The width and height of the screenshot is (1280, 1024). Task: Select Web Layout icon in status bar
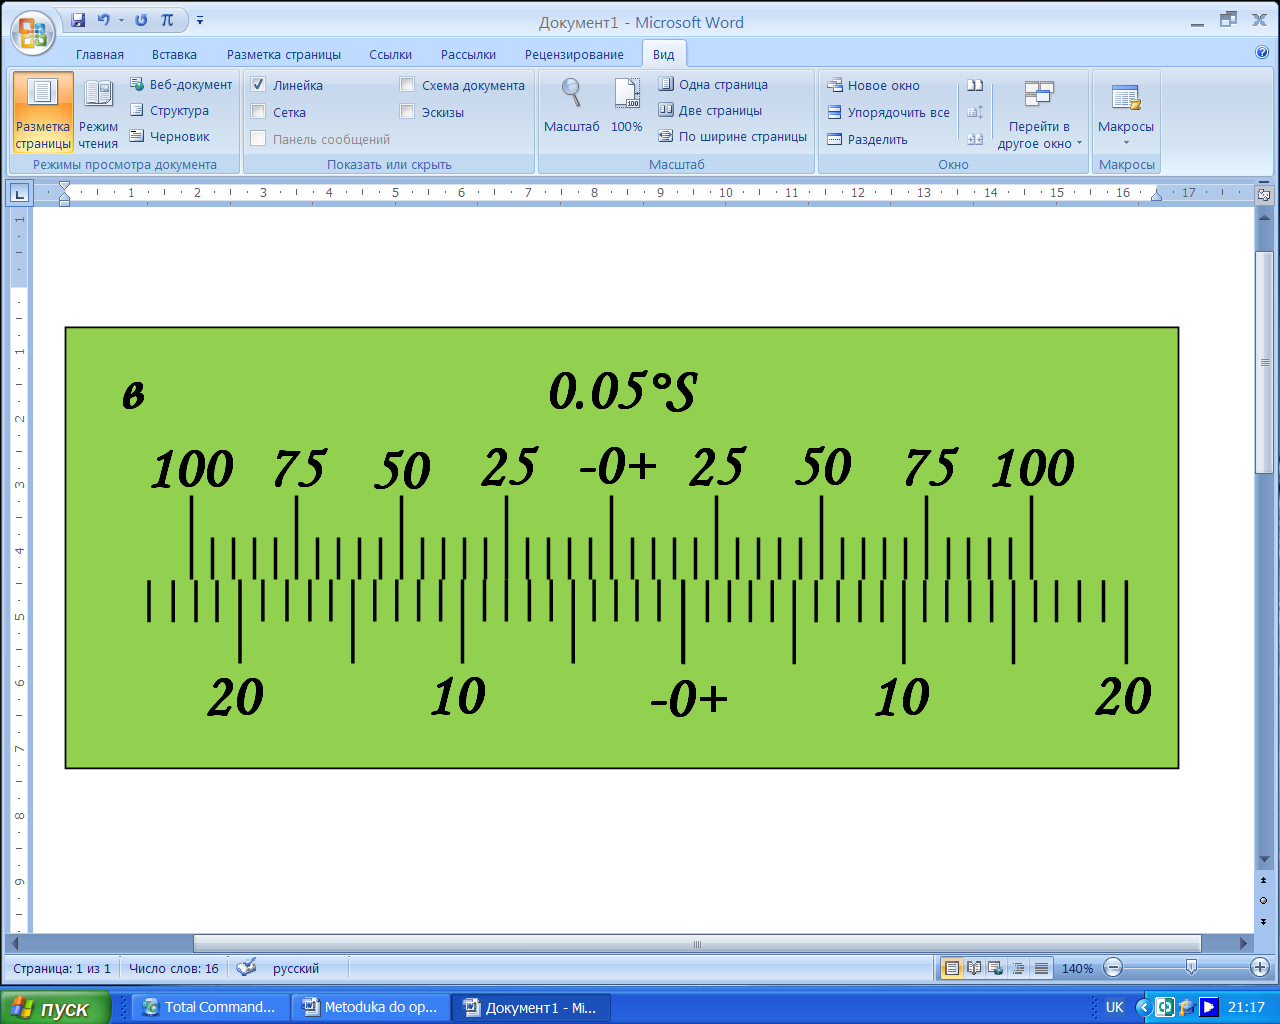(x=996, y=968)
